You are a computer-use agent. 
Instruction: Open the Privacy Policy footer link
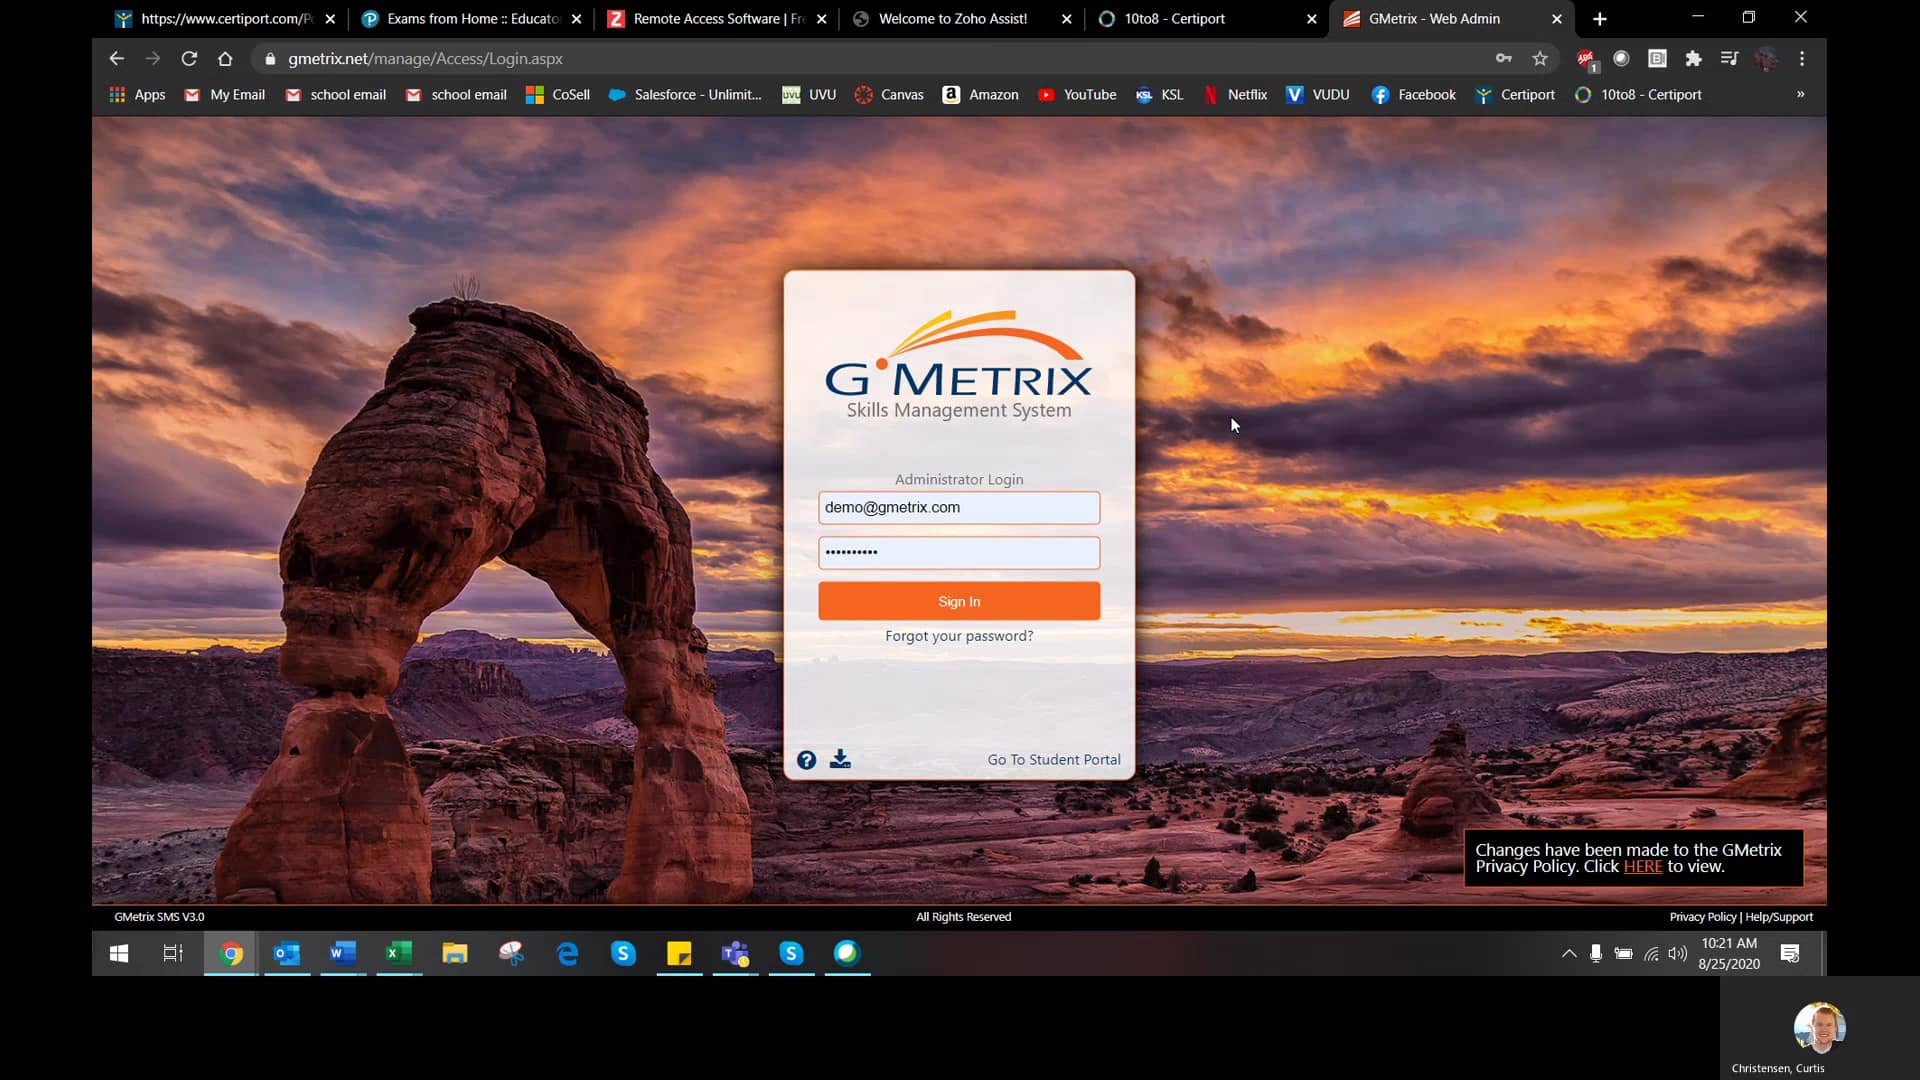pyautogui.click(x=1702, y=917)
